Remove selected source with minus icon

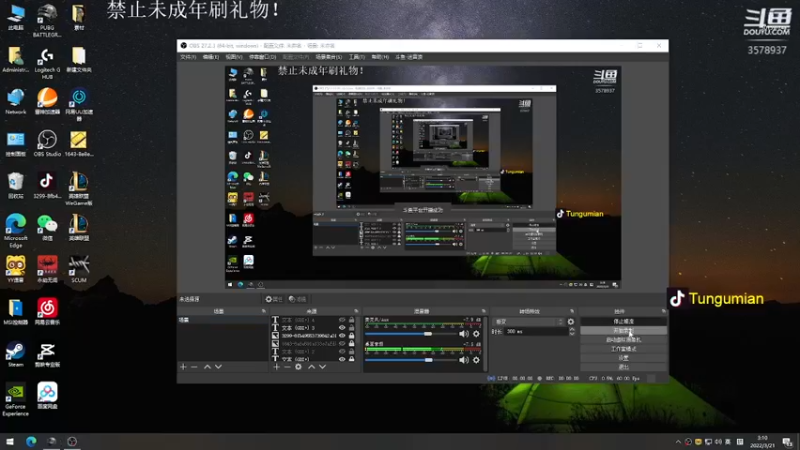click(287, 367)
